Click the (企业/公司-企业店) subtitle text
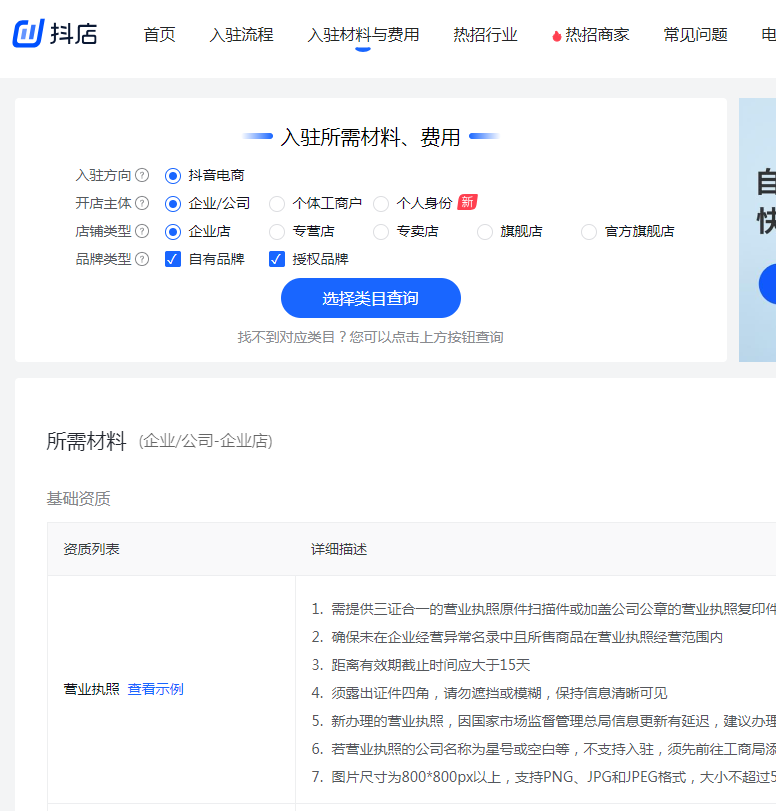776x811 pixels. point(205,441)
